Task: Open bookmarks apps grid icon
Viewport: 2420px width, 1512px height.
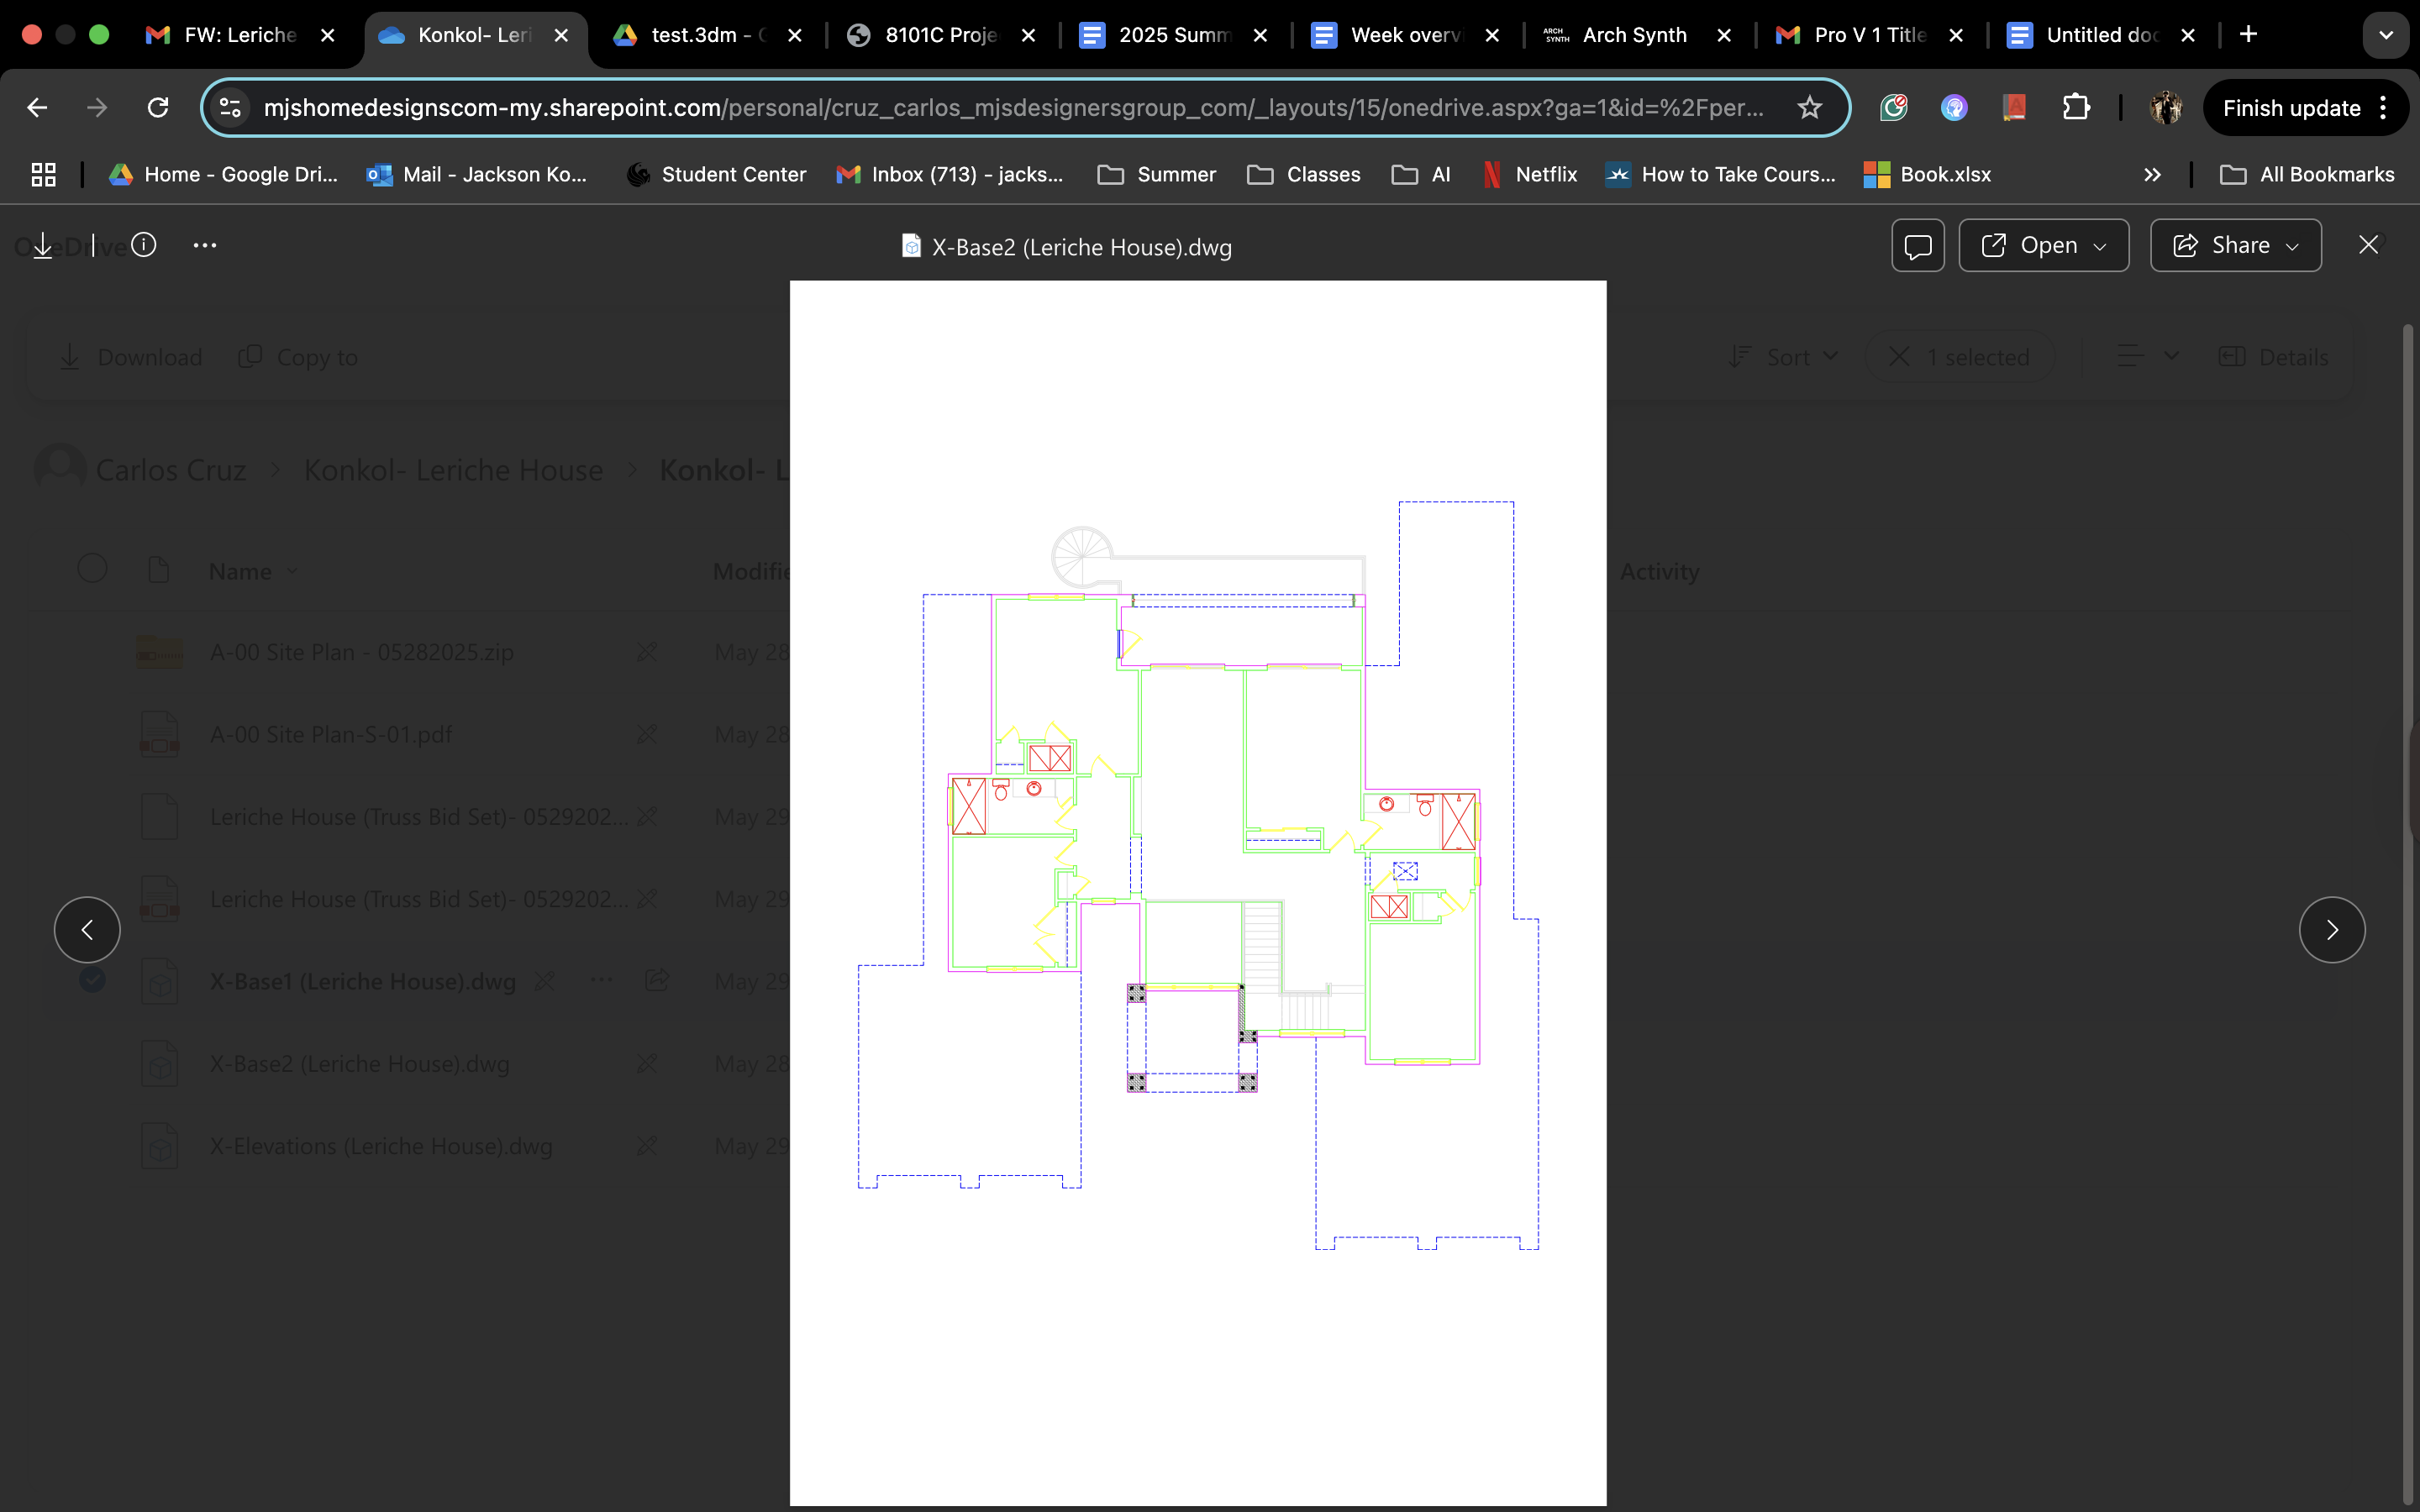Action: pos(43,175)
